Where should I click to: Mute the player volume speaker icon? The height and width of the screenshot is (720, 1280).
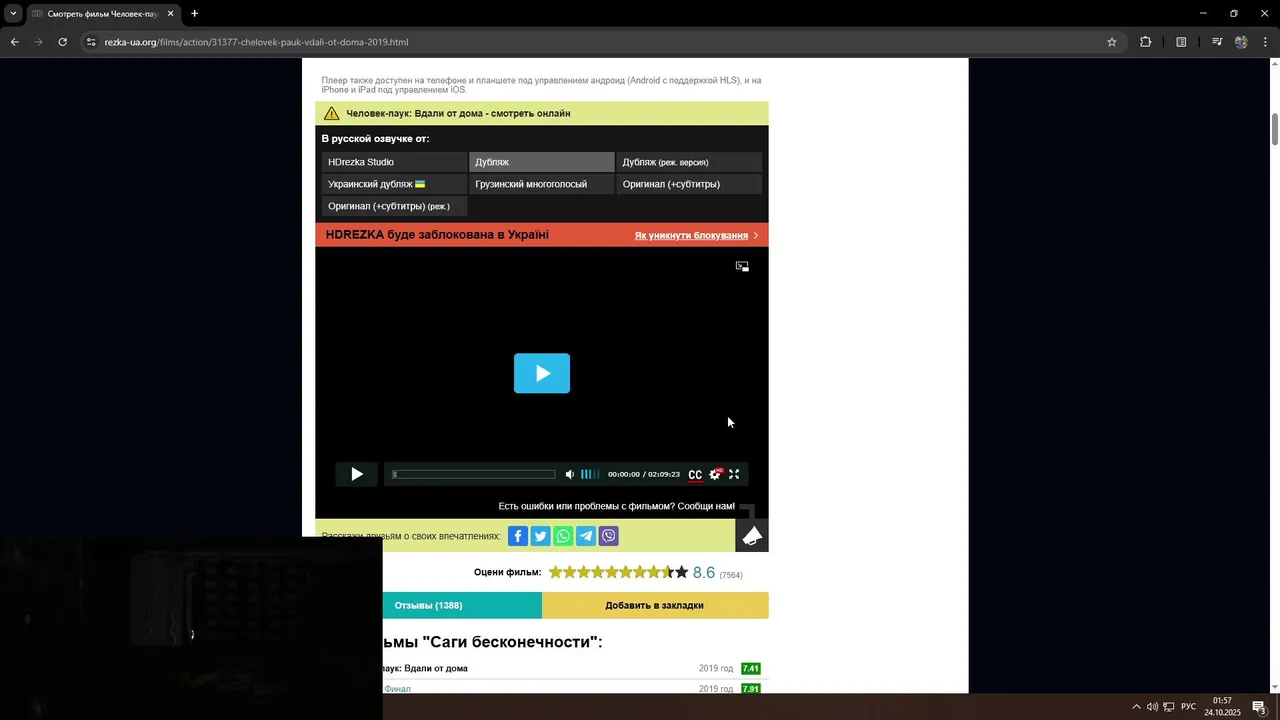point(570,474)
